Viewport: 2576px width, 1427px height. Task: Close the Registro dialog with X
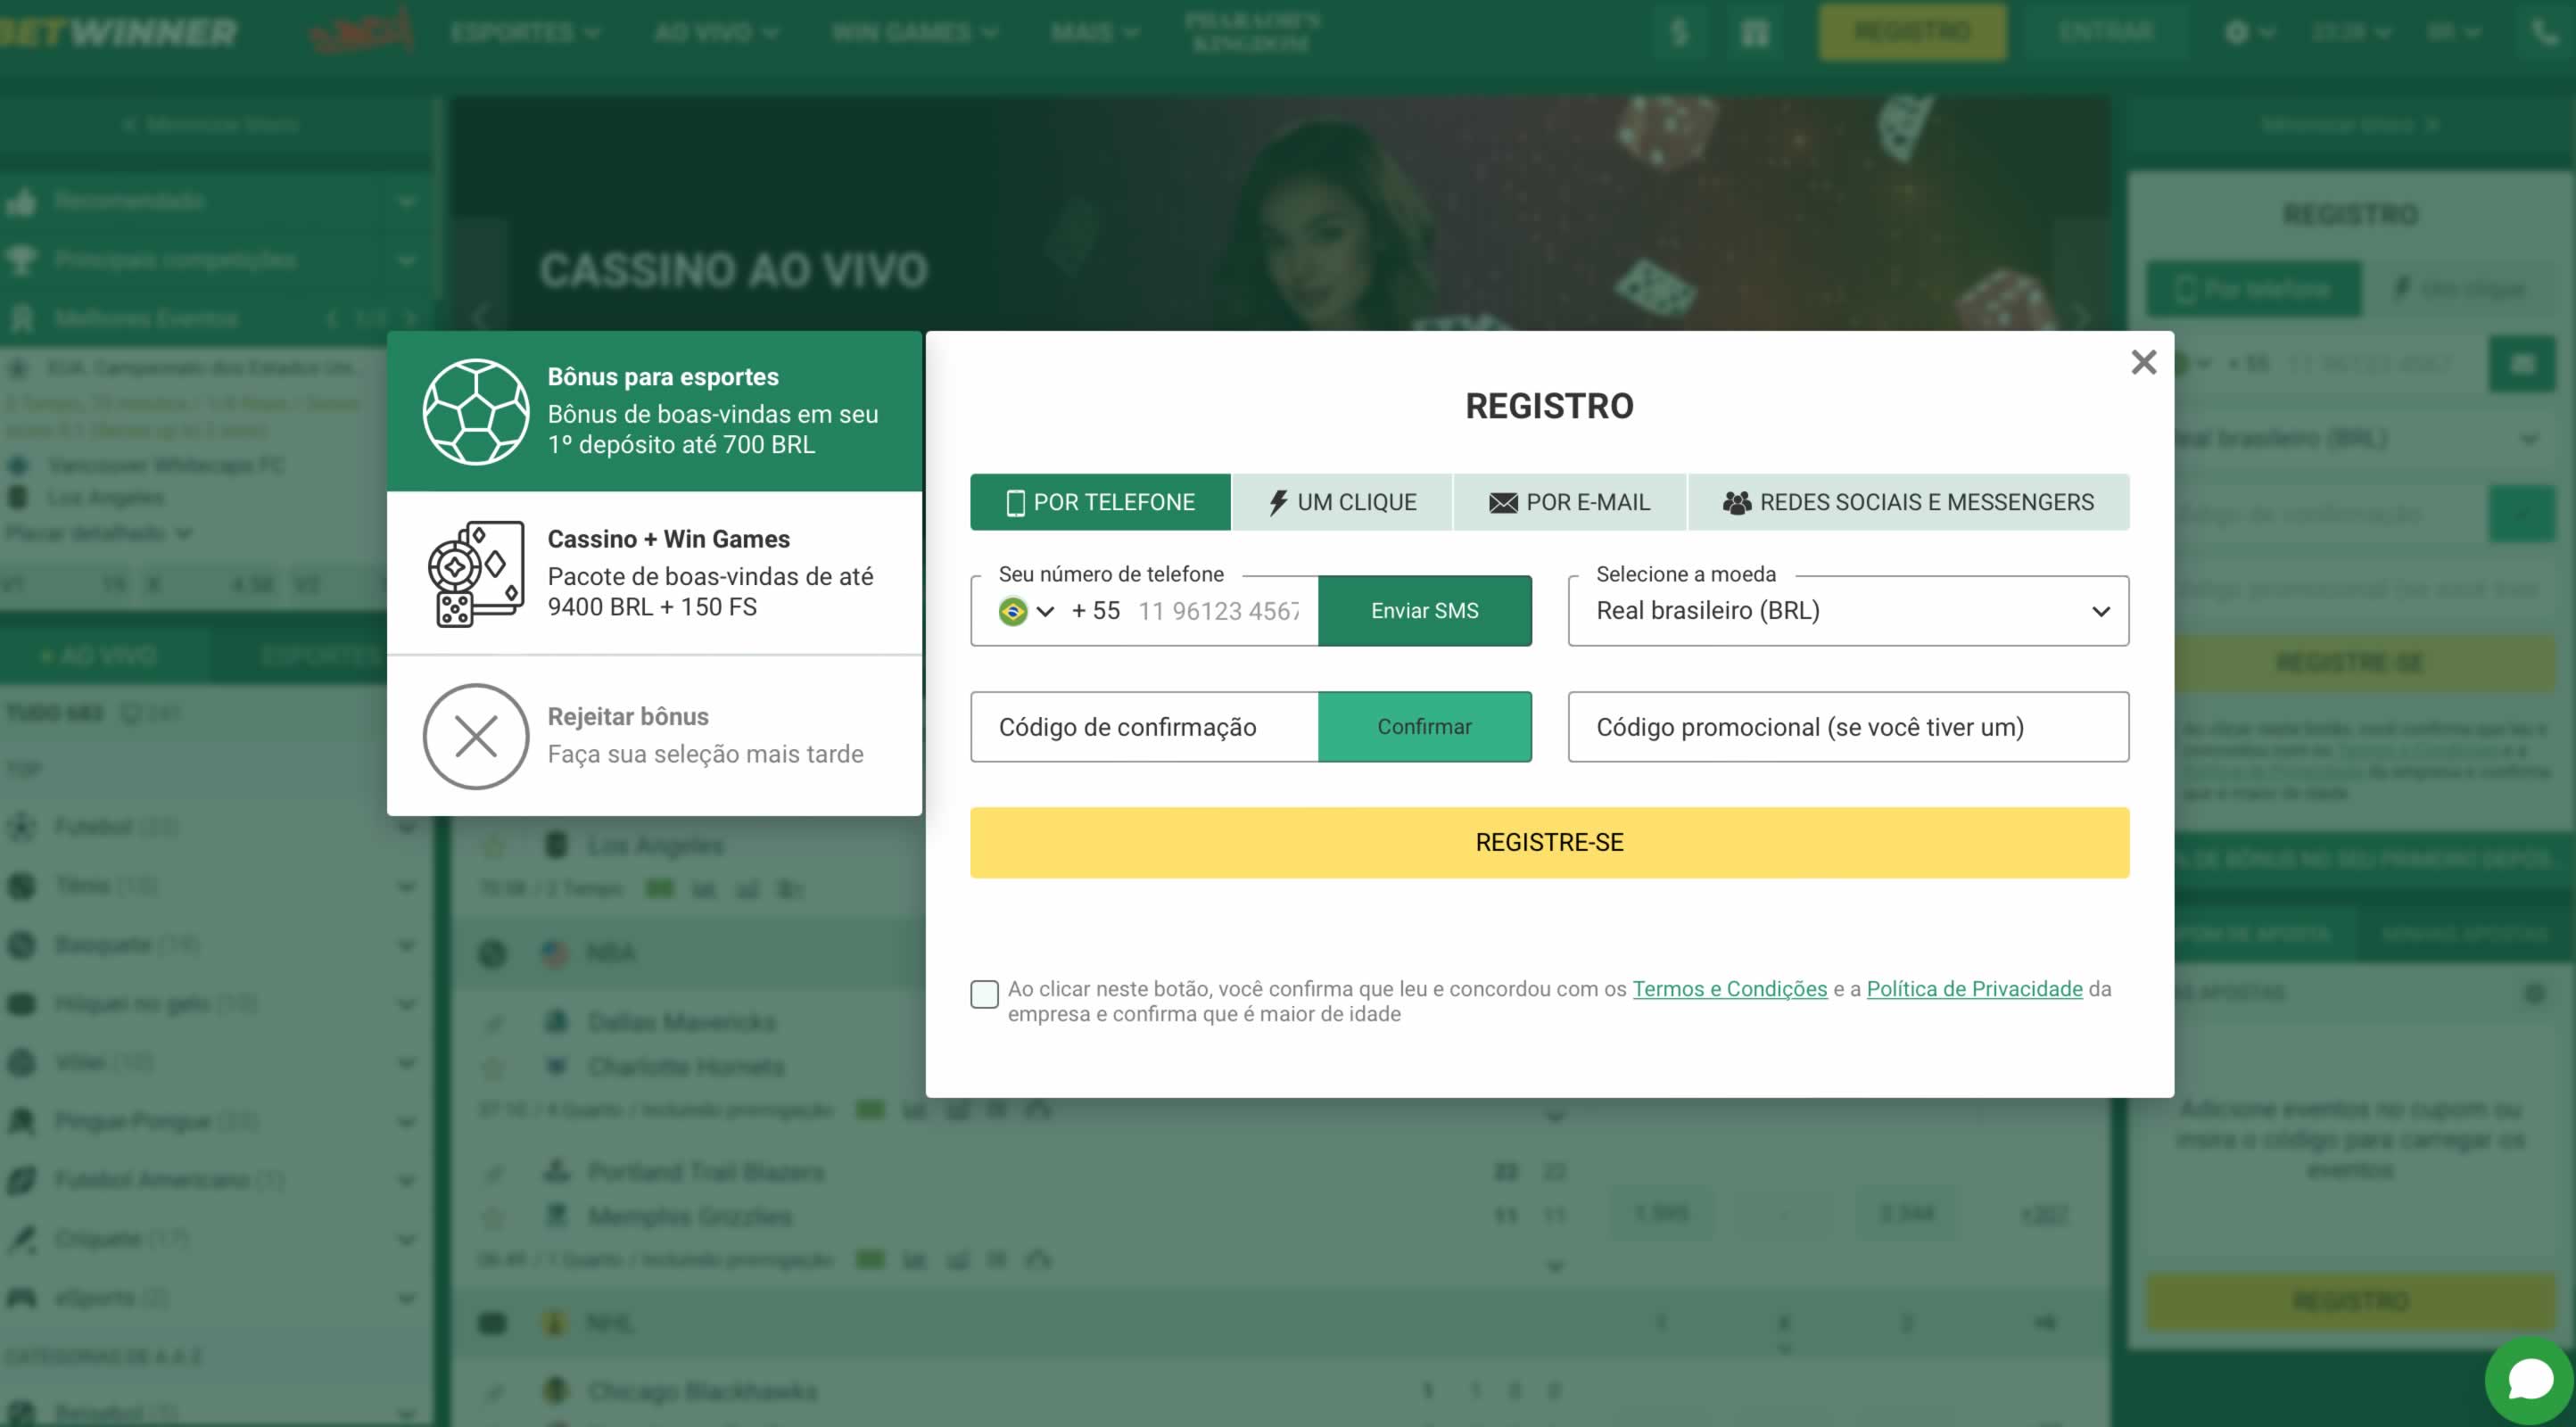(2143, 362)
